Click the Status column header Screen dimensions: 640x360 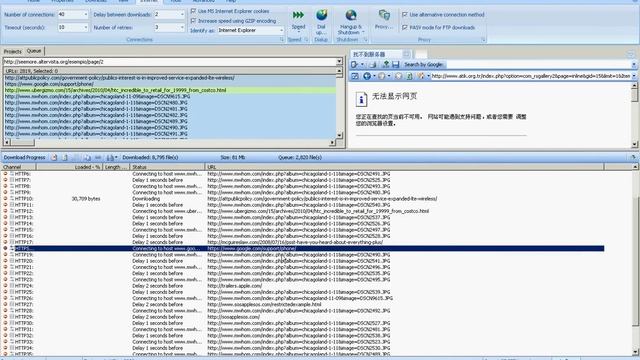pos(167,167)
